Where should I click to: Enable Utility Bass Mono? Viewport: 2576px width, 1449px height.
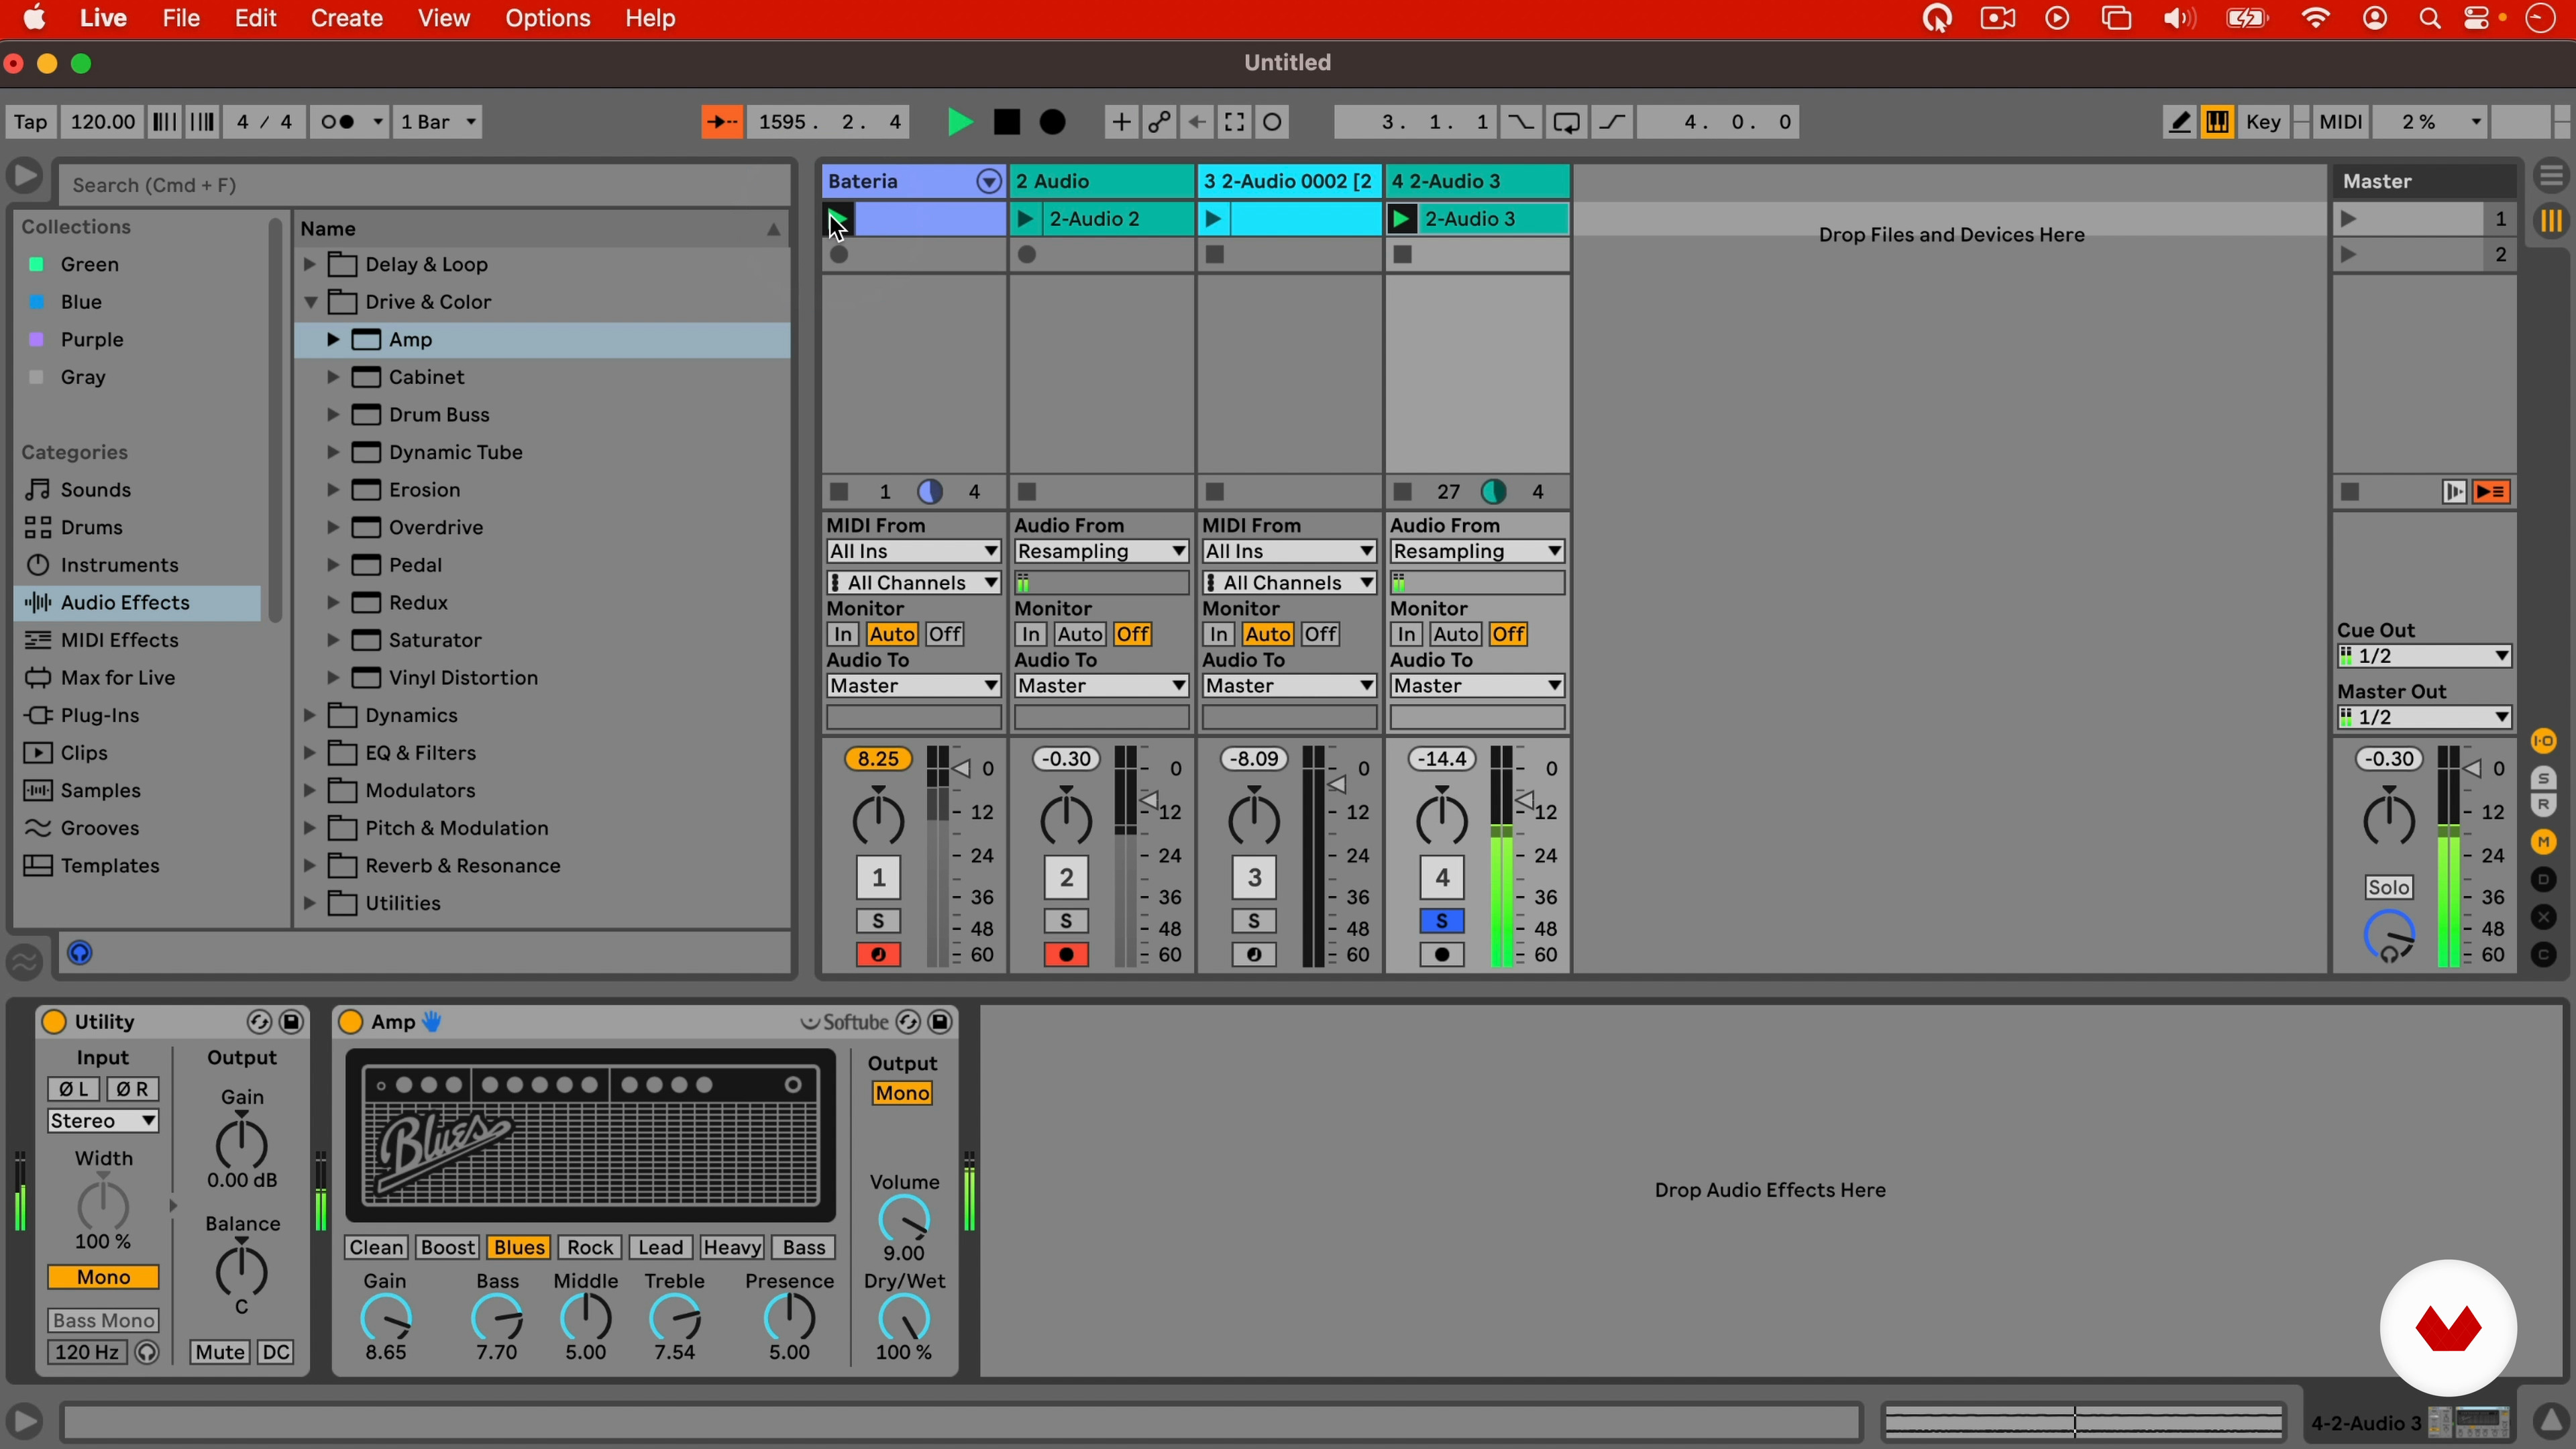pyautogui.click(x=103, y=1322)
